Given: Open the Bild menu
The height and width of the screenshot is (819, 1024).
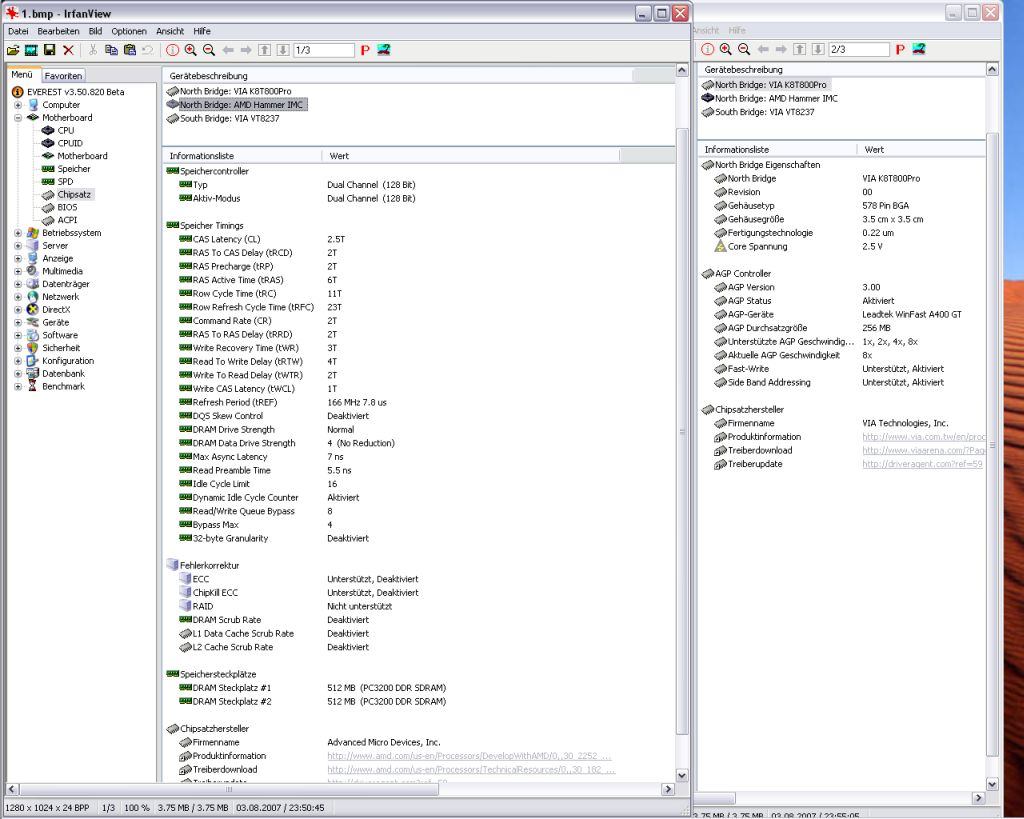Looking at the screenshot, I should pyautogui.click(x=95, y=31).
